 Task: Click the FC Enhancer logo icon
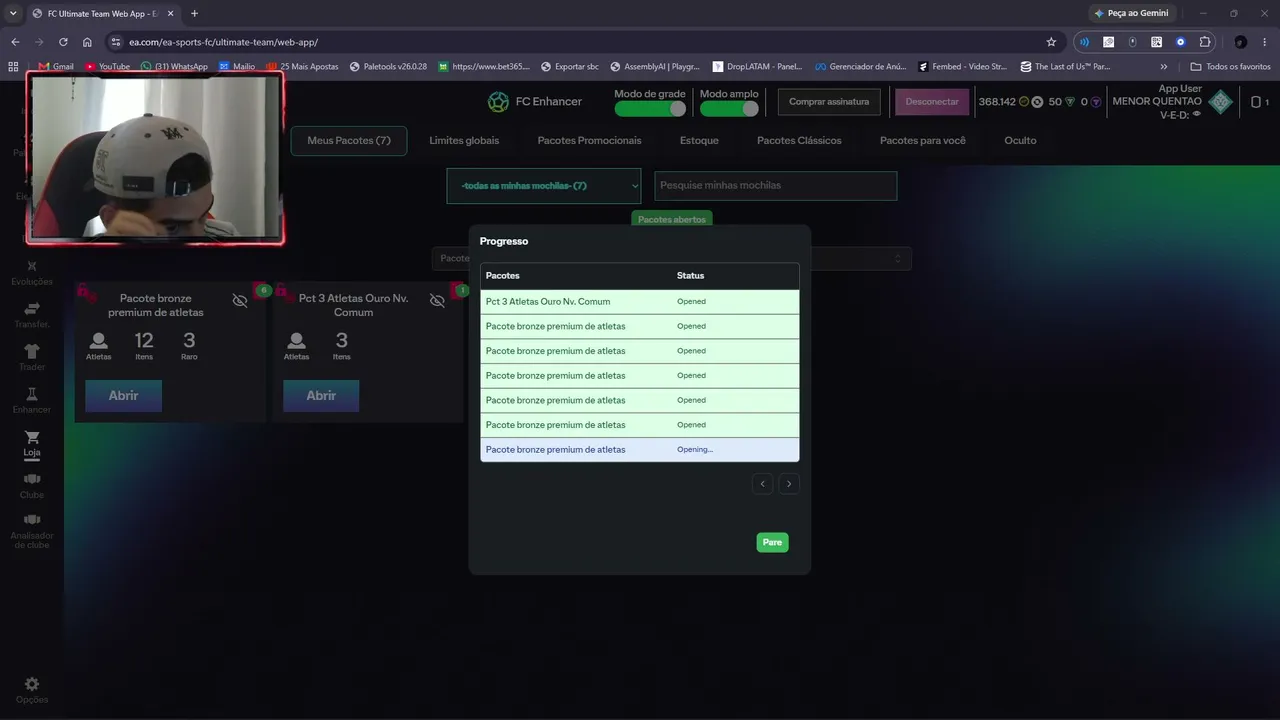[498, 102]
